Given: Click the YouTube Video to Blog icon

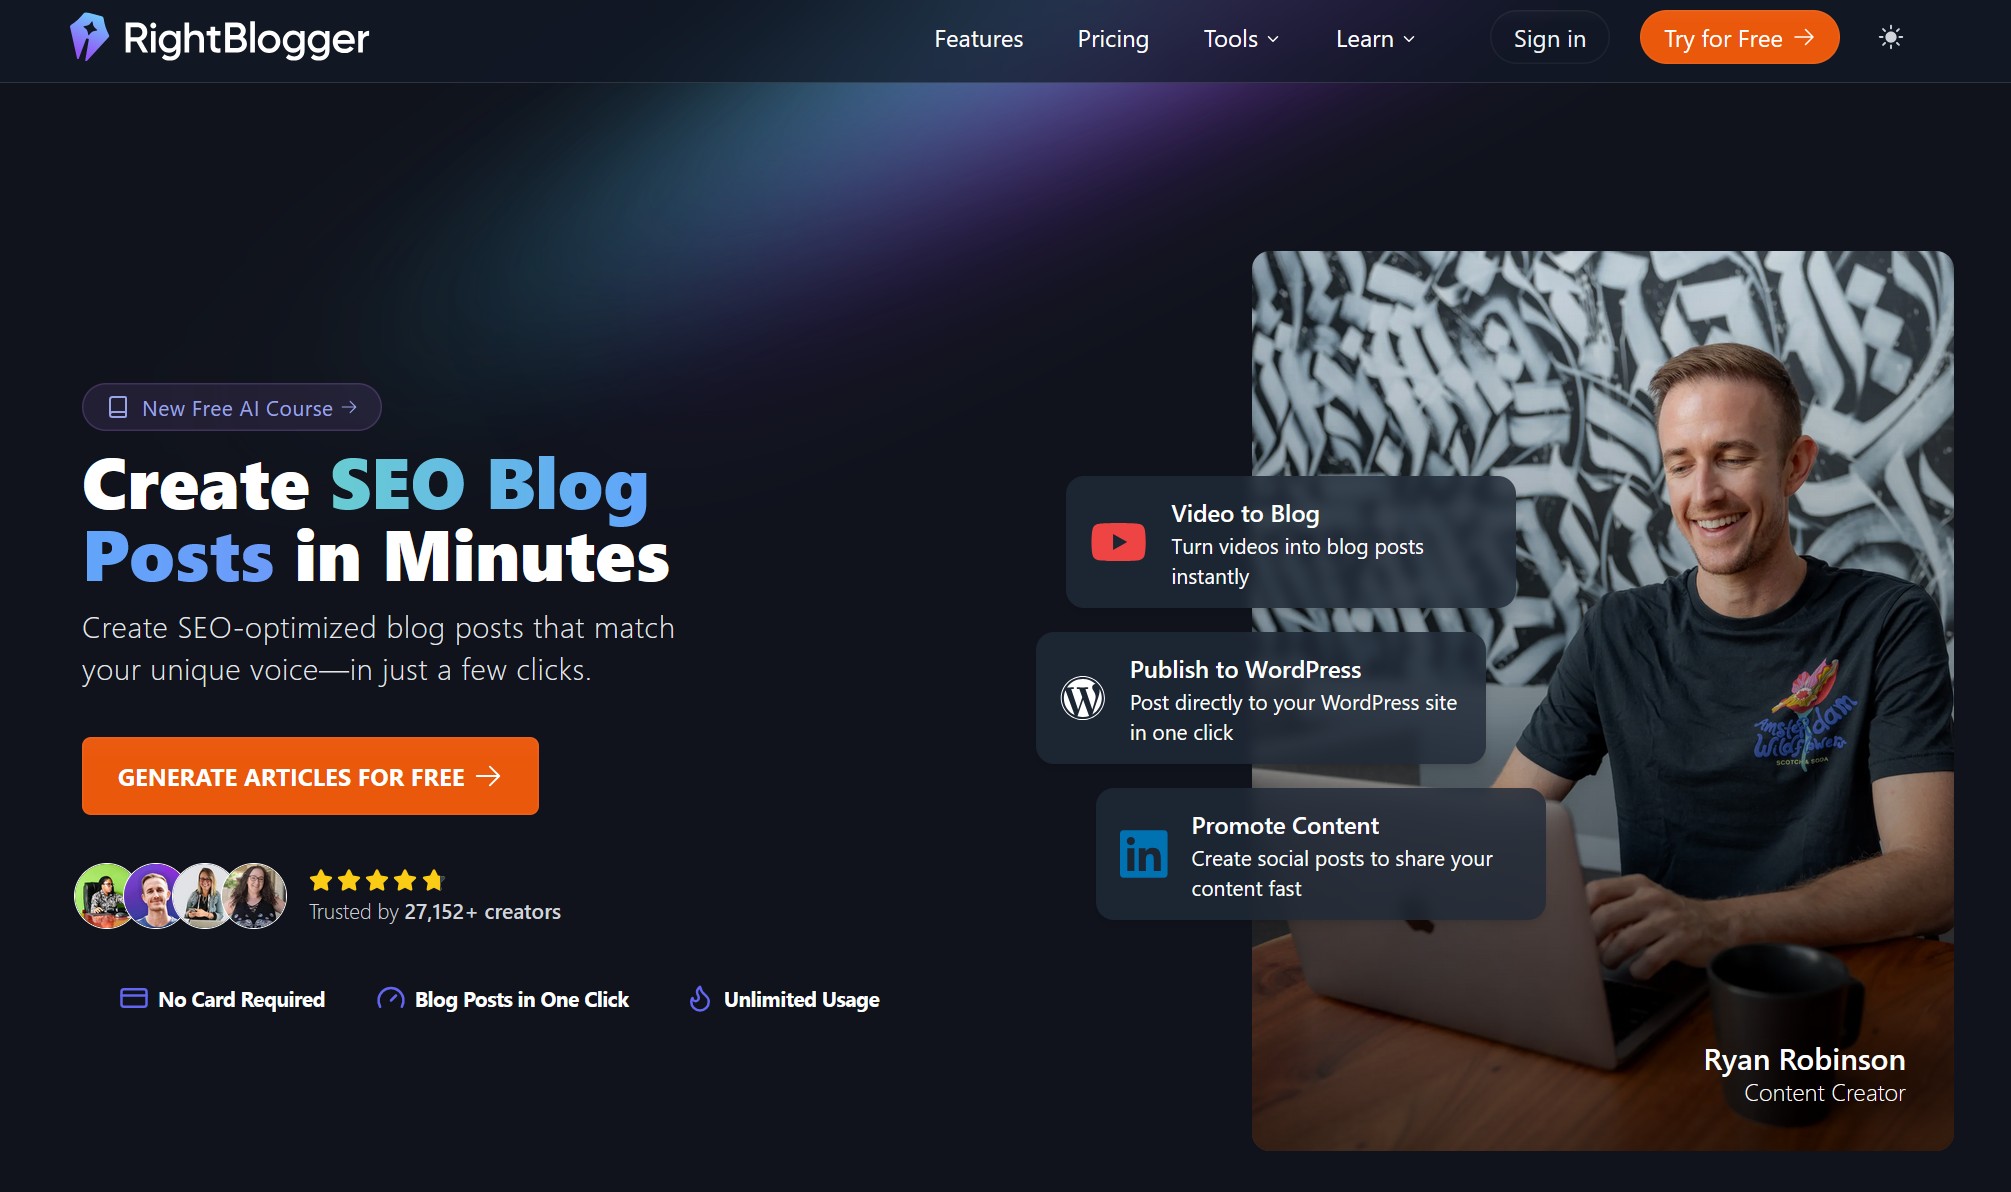Looking at the screenshot, I should (x=1118, y=541).
